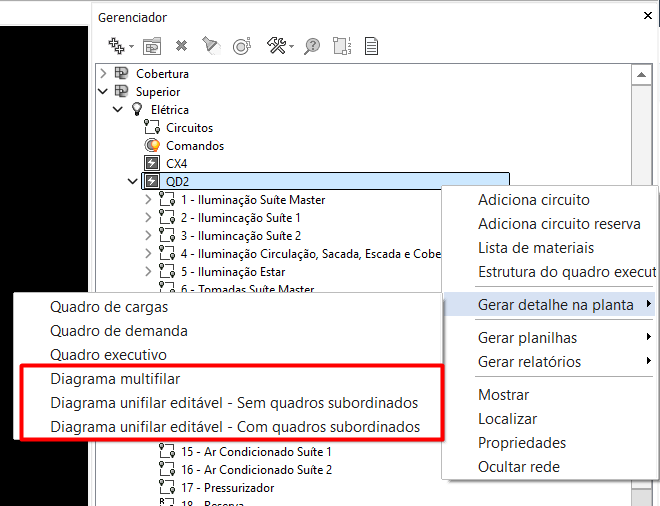Collapse the Superior tree node
The width and height of the screenshot is (660, 506).
pos(103,91)
